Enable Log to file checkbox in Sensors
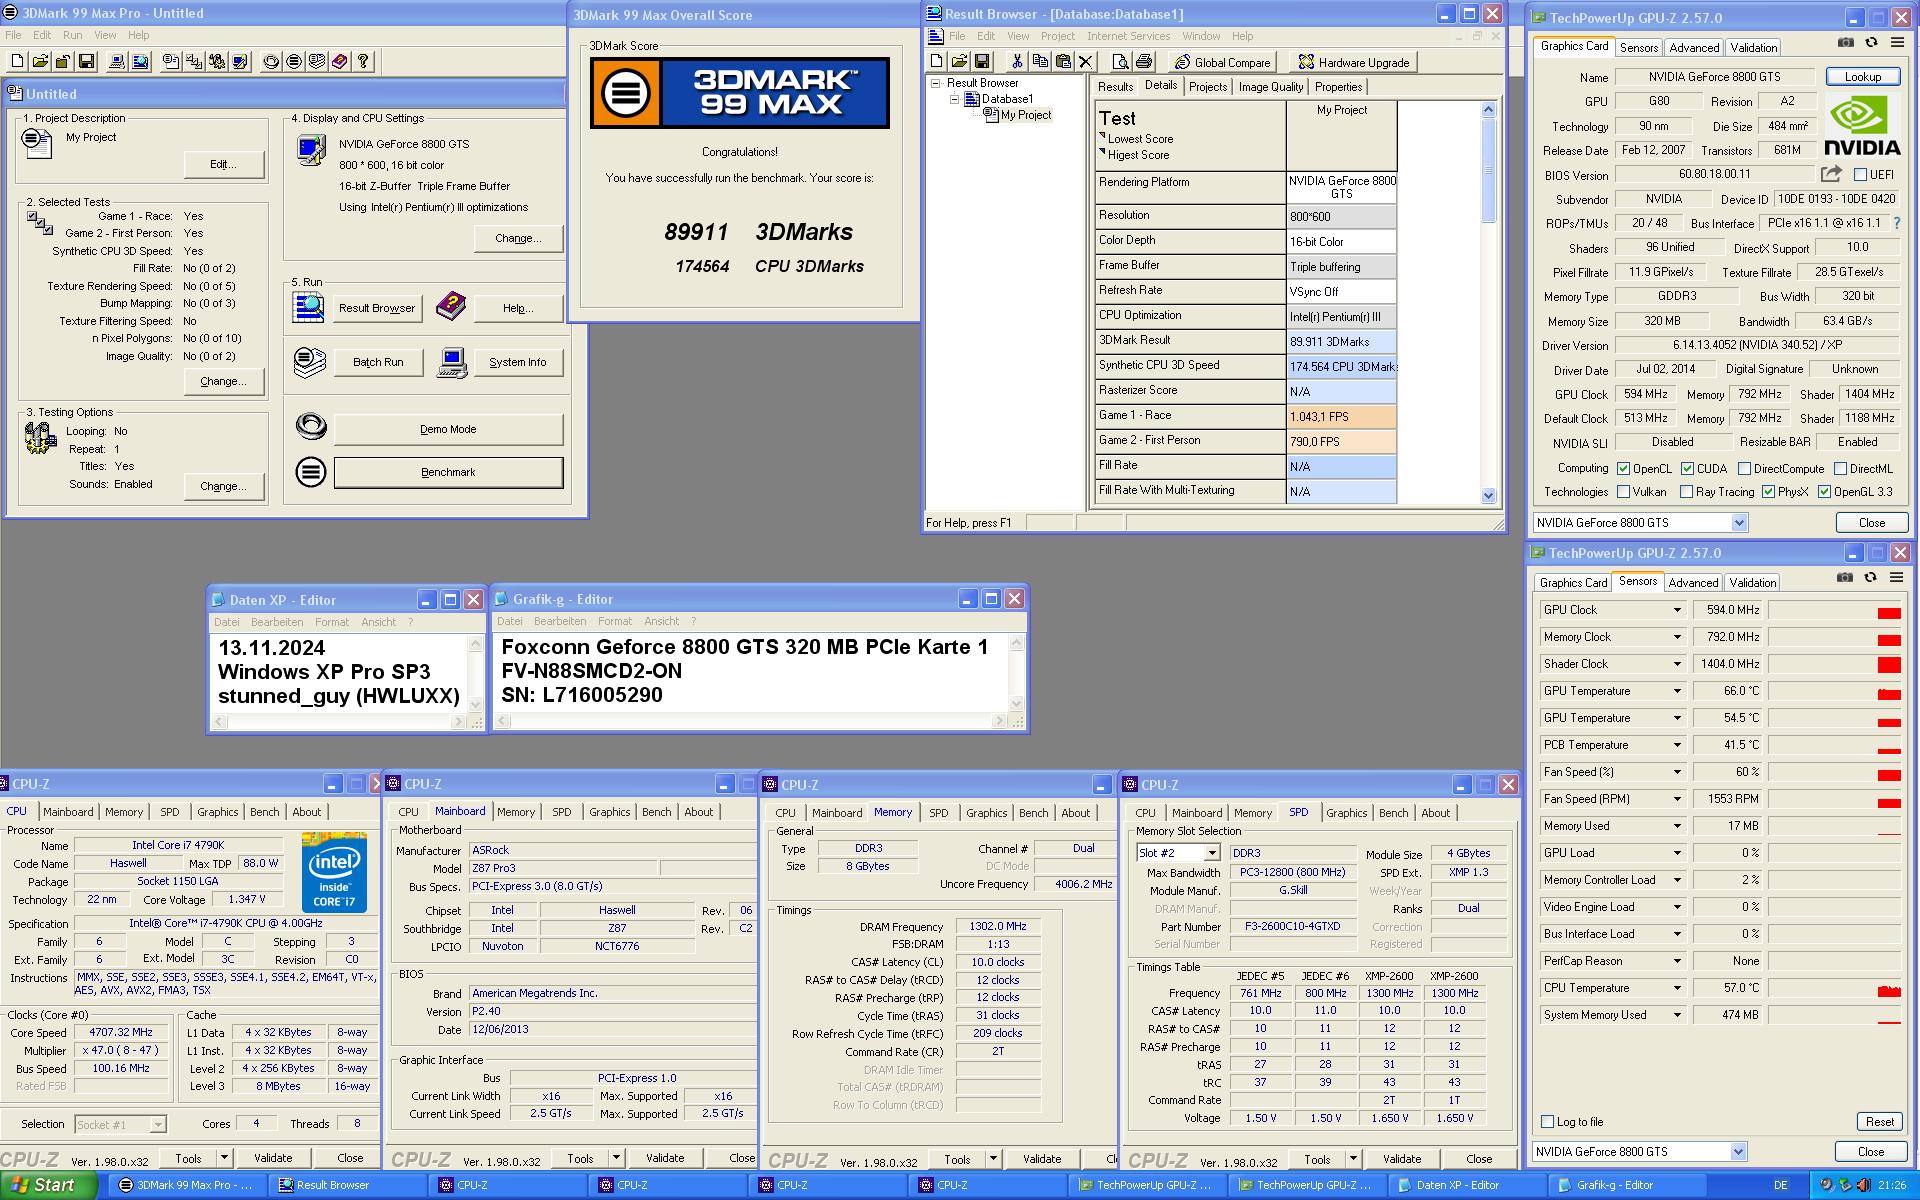This screenshot has width=1920, height=1200. pos(1548,1121)
